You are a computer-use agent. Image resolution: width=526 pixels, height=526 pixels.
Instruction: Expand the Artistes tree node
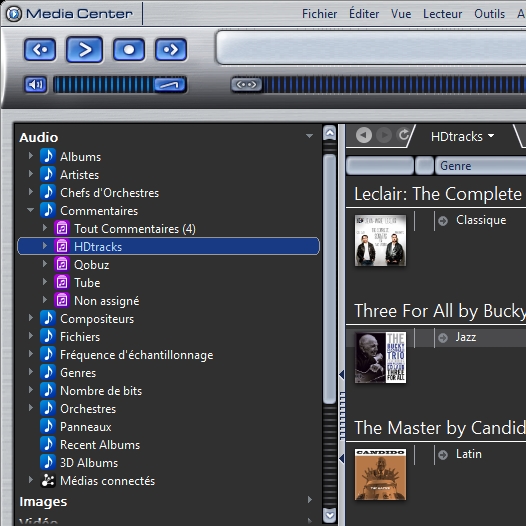pos(31,174)
